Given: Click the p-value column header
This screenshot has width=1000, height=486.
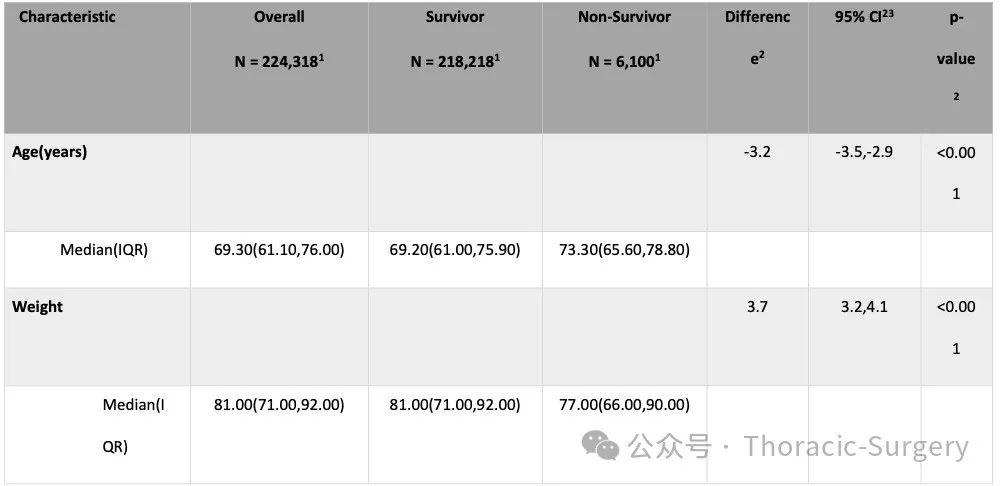Looking at the screenshot, I should pyautogui.click(x=956, y=59).
